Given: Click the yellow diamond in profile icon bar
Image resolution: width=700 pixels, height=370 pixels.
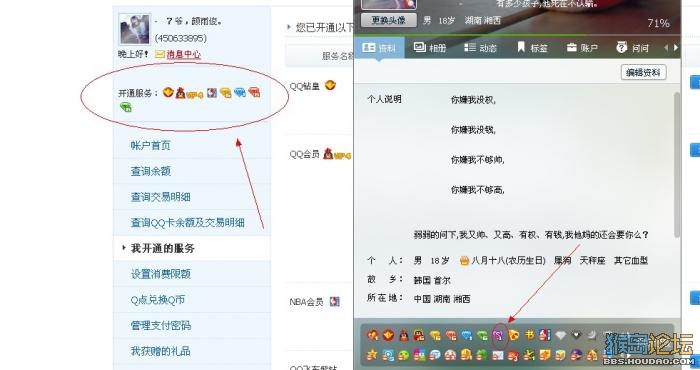Looking at the screenshot, I should point(435,335).
